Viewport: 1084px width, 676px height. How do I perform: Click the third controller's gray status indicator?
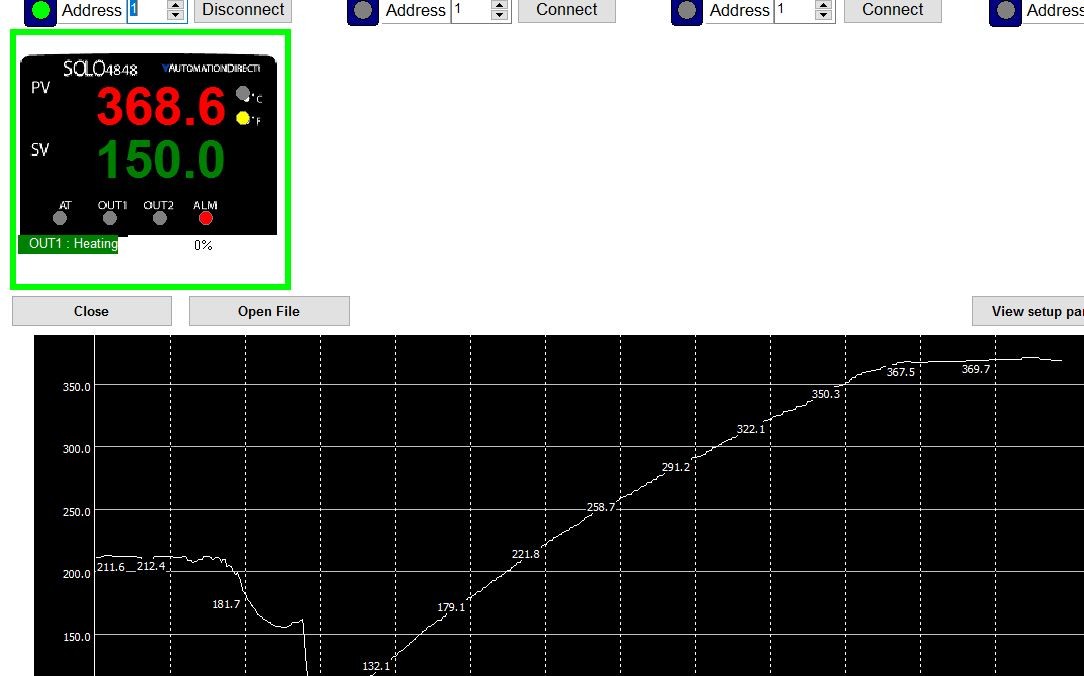pos(687,10)
